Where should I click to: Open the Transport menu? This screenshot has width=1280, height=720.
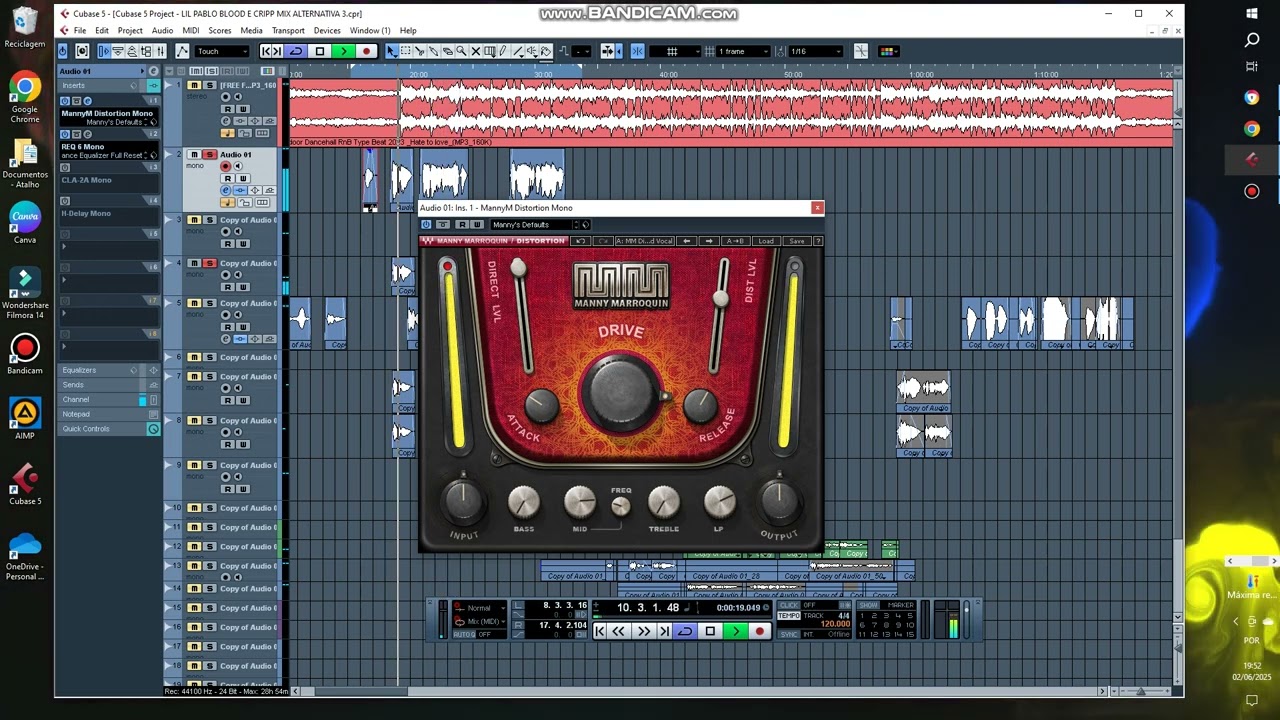click(x=288, y=31)
